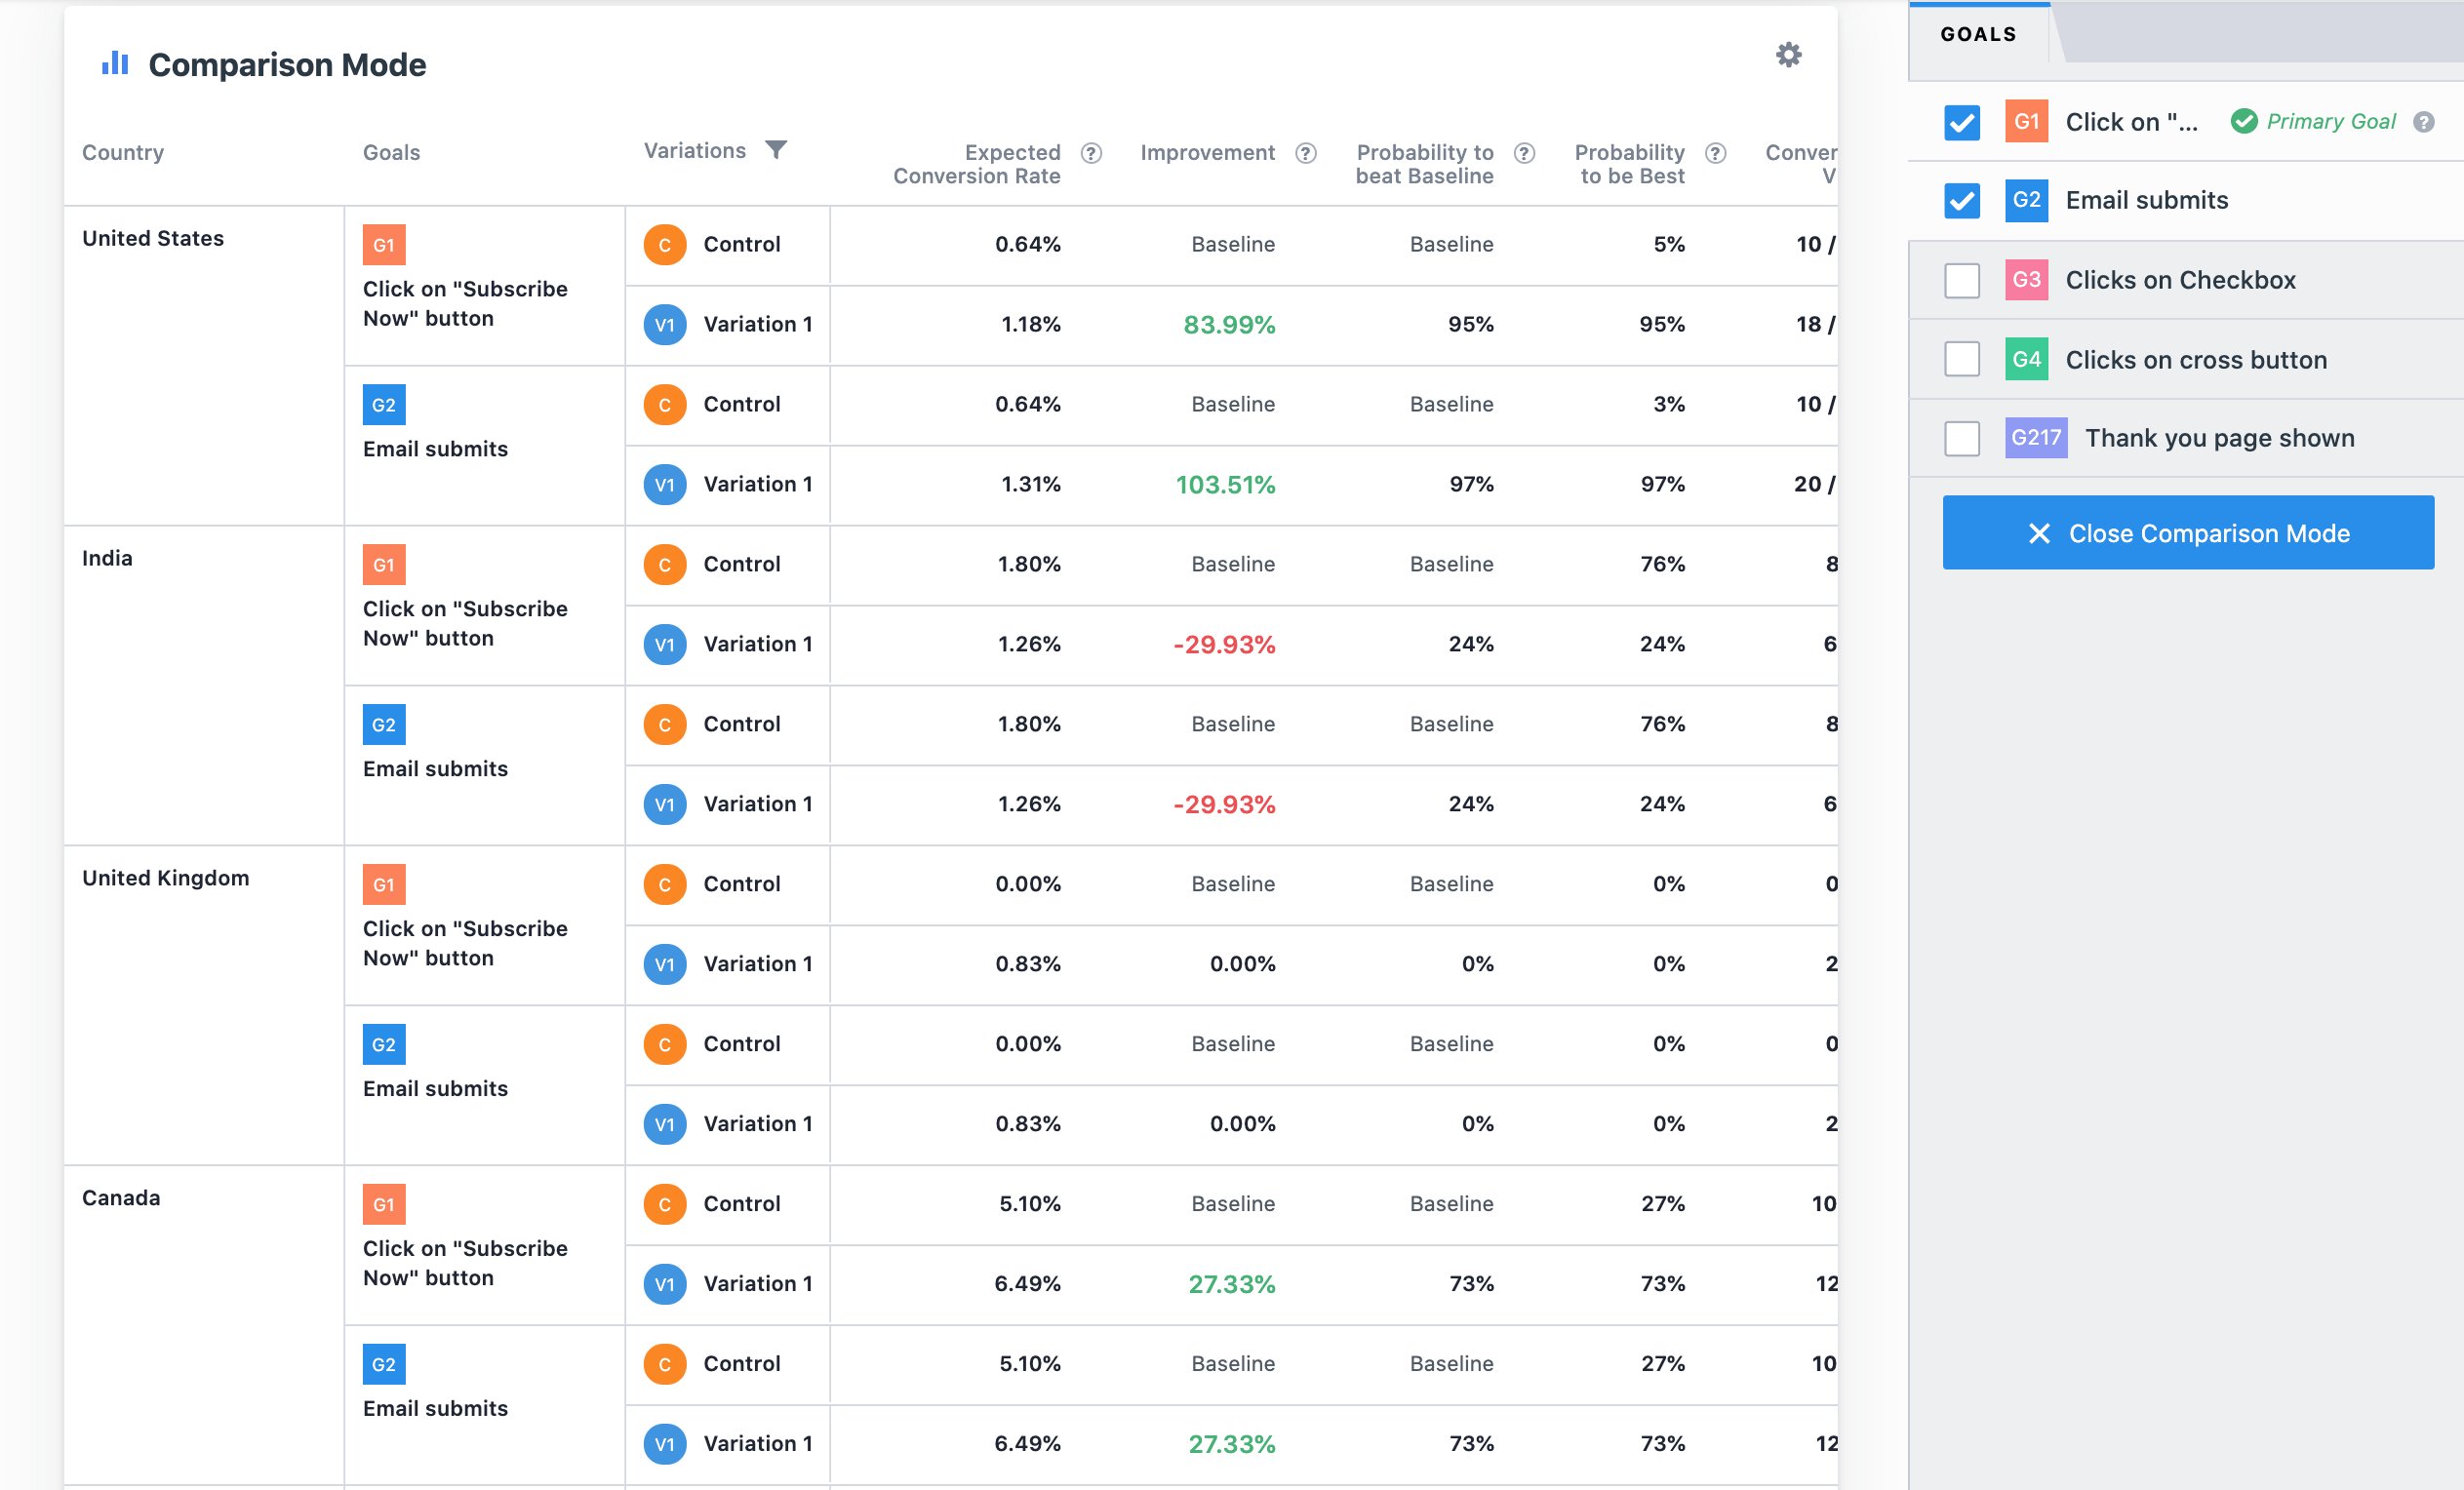Click Canada G2 Variation 1 6.49% rate
Viewport: 2464px width, 1490px height.
pos(1027,1443)
